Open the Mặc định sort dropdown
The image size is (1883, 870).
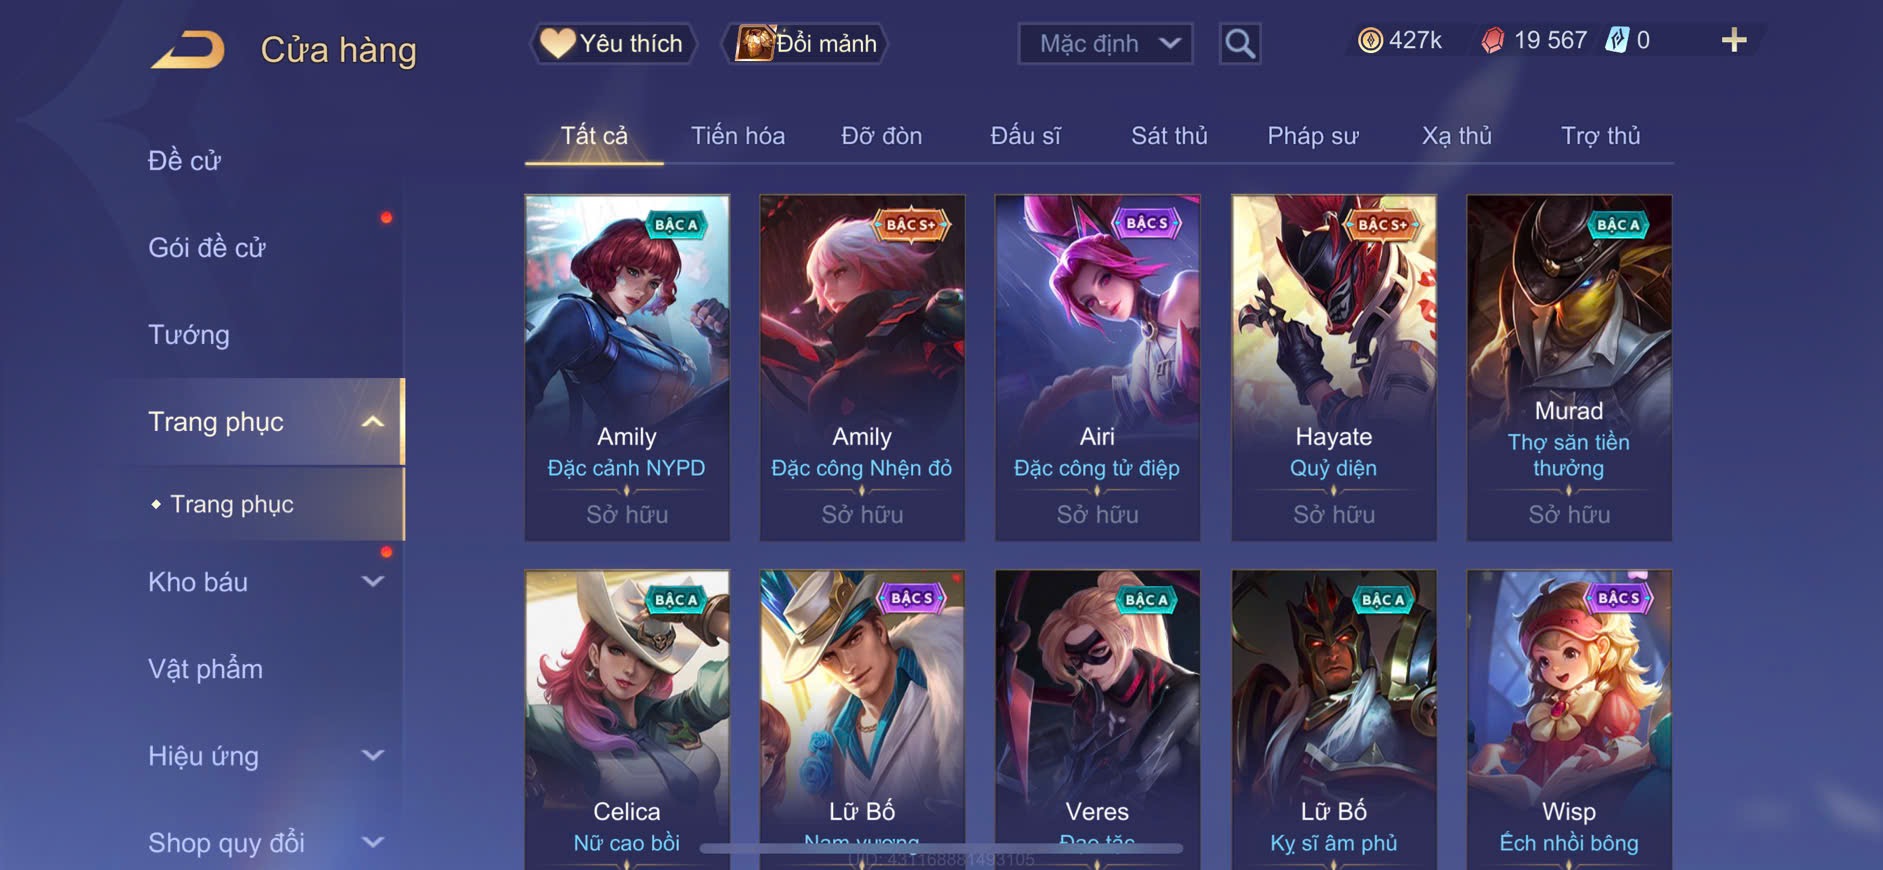1105,43
